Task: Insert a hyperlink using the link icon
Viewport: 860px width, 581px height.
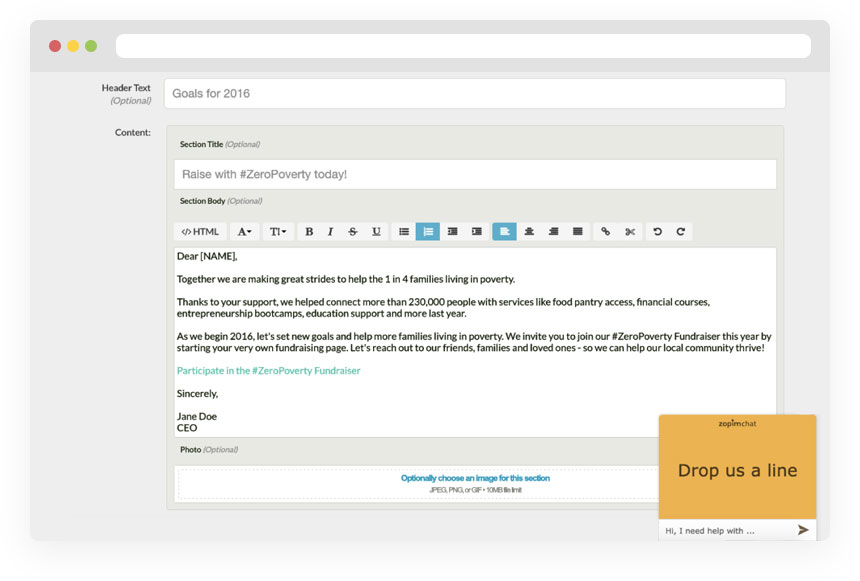Action: 606,231
